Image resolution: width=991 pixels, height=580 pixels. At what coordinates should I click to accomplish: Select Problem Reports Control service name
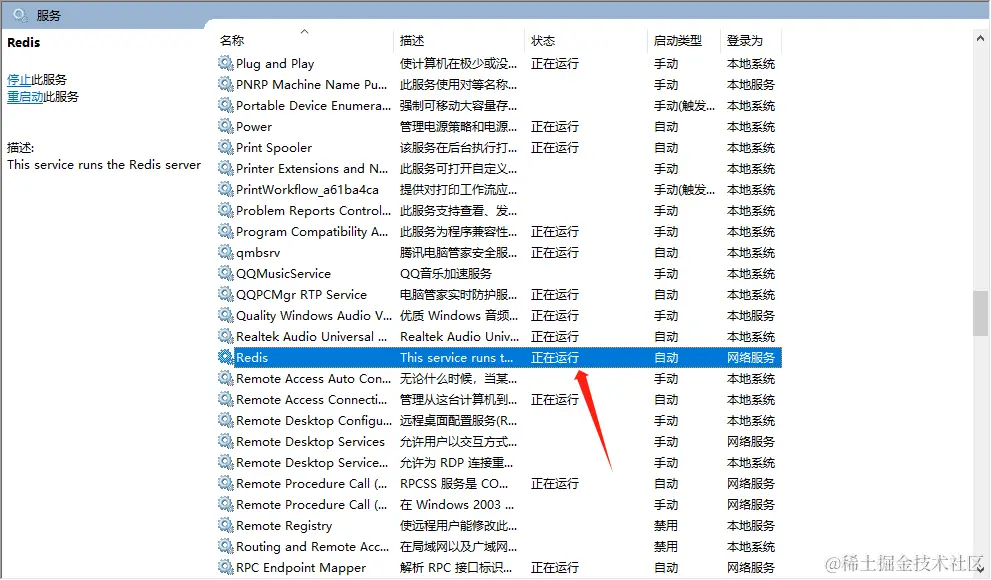tap(313, 210)
